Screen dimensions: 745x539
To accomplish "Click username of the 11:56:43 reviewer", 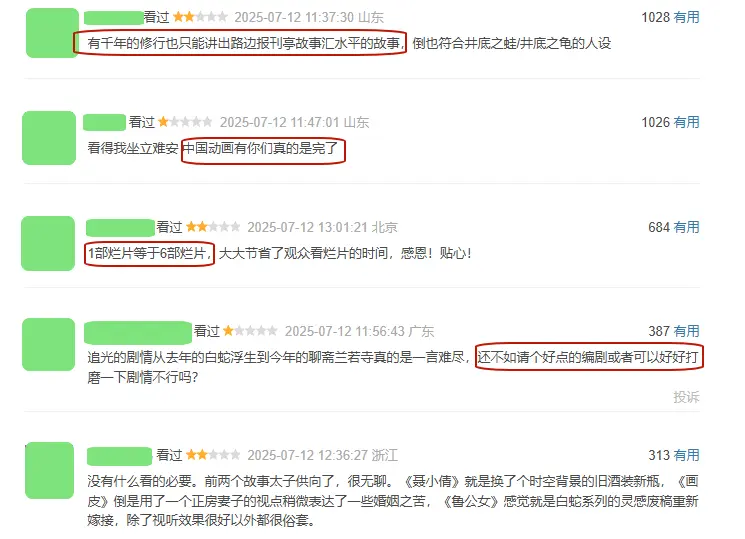I will [x=138, y=332].
